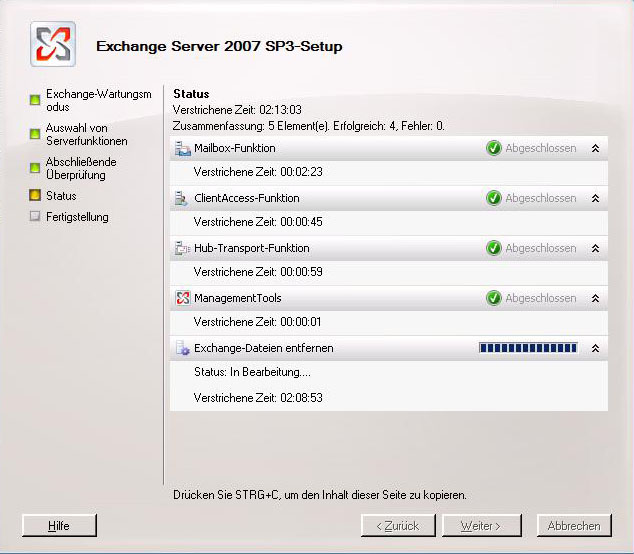Click the Hub-Transport-Funktion role icon
The image size is (634, 554).
click(x=182, y=248)
